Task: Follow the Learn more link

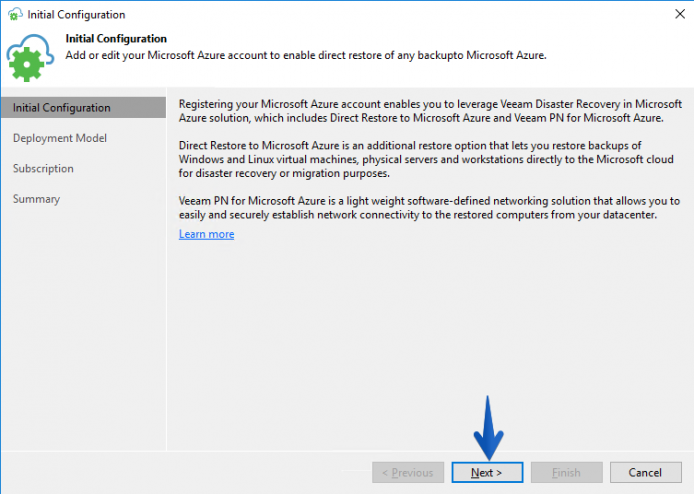Action: coord(206,234)
